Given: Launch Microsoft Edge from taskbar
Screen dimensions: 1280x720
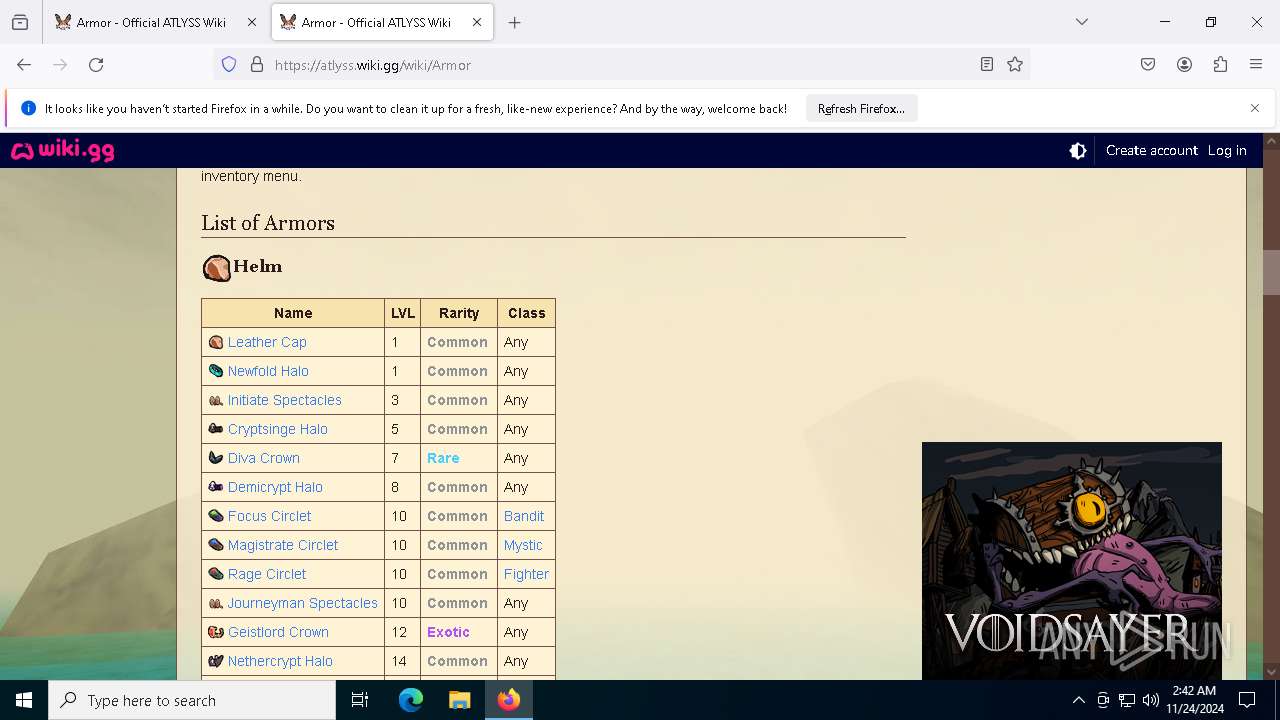Looking at the screenshot, I should coord(411,700).
